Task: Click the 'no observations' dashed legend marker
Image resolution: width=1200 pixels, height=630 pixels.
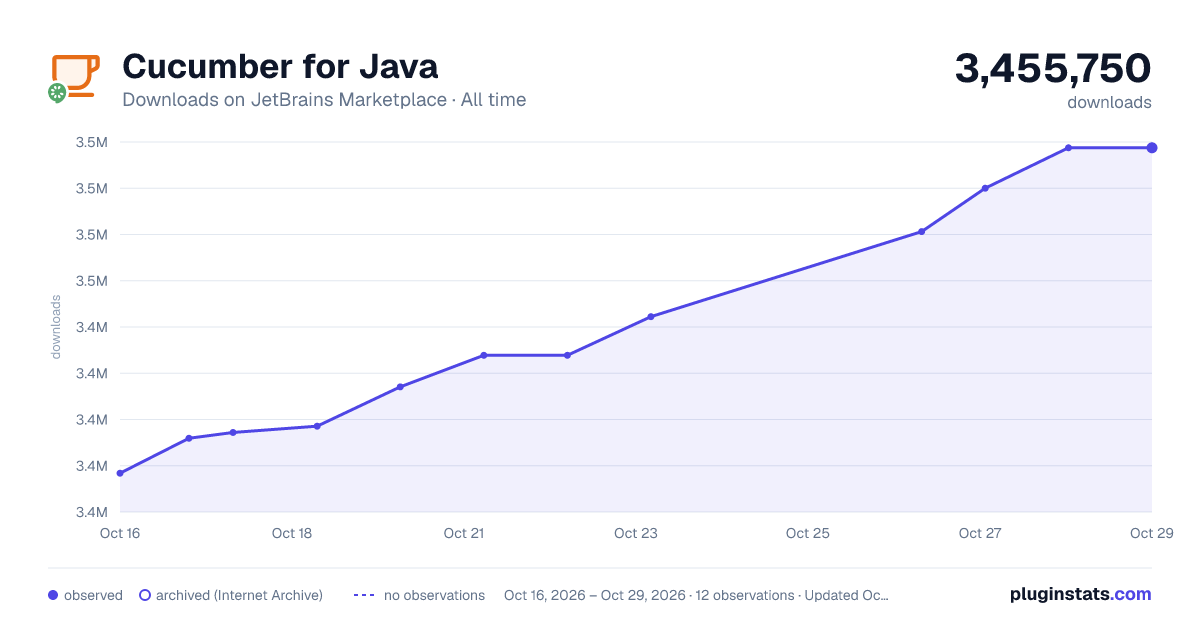Action: coord(364,595)
